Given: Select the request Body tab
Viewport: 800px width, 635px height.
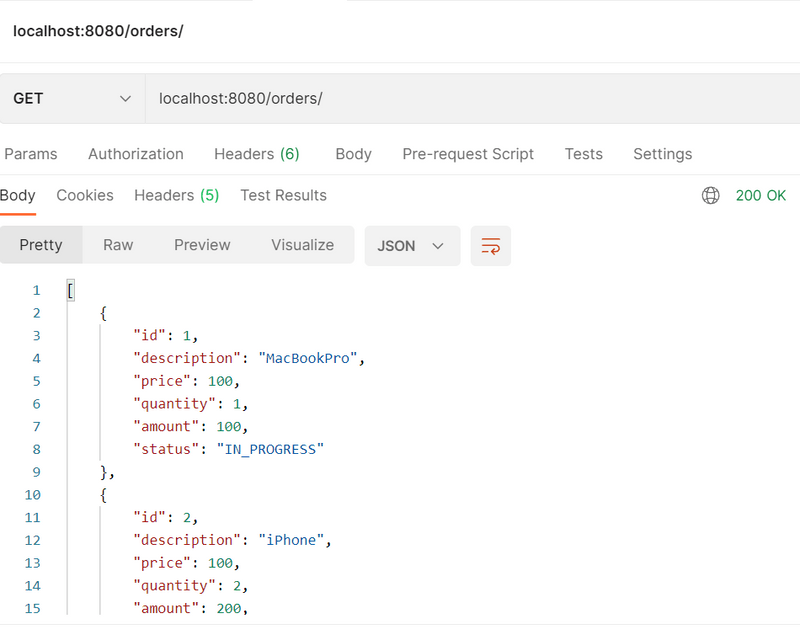Looking at the screenshot, I should 353,154.
